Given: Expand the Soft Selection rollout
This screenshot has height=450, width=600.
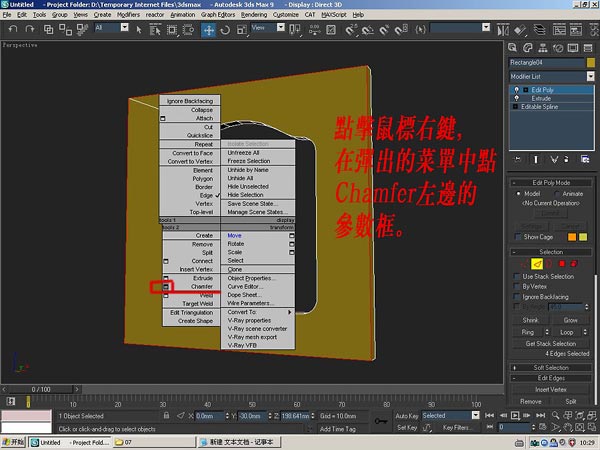Looking at the screenshot, I should [x=552, y=368].
